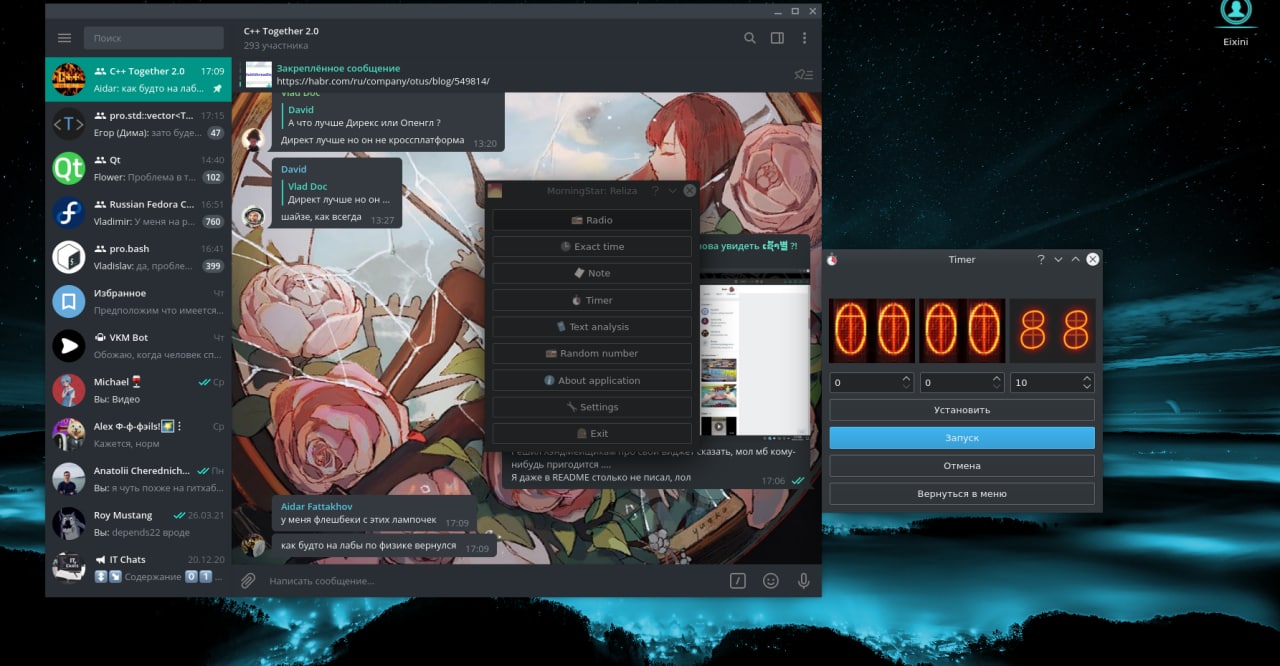Click the Vlad Doc reply quote in David's message
The height and width of the screenshot is (666, 1280).
pyautogui.click(x=336, y=193)
